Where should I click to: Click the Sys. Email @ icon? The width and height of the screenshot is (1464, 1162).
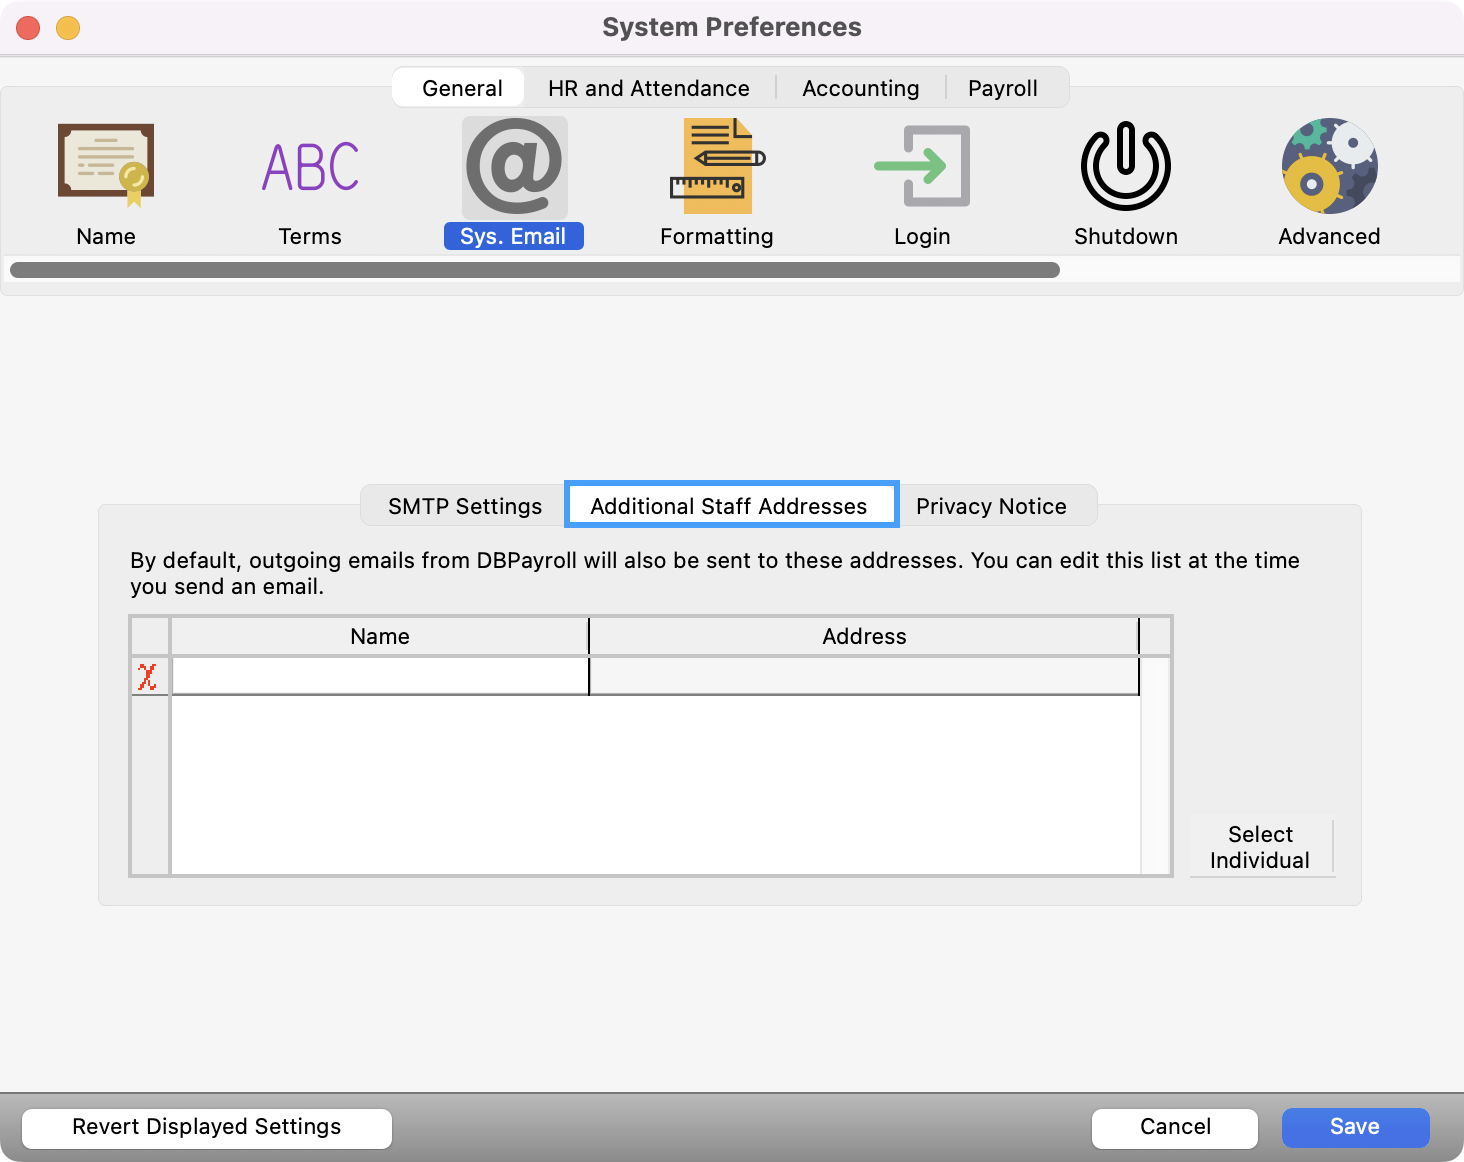coord(514,166)
